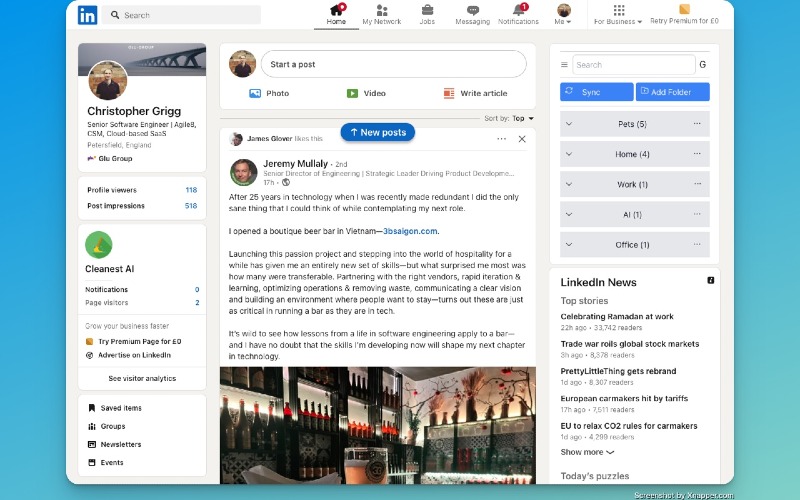Open options for the Home (4) folder
800x500 pixels.
point(697,154)
